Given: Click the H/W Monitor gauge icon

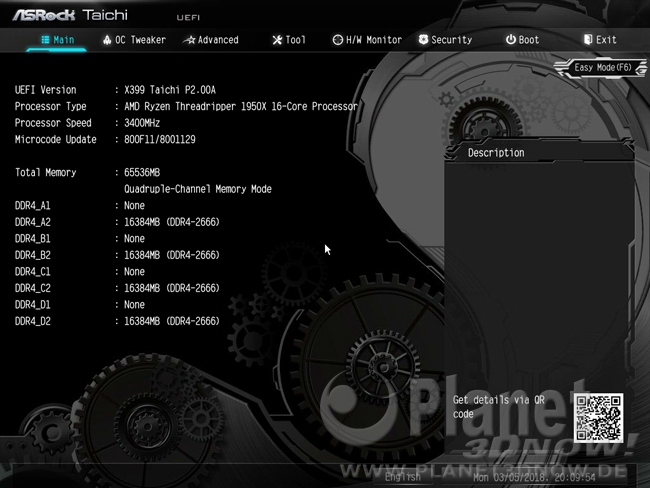Looking at the screenshot, I should [338, 40].
